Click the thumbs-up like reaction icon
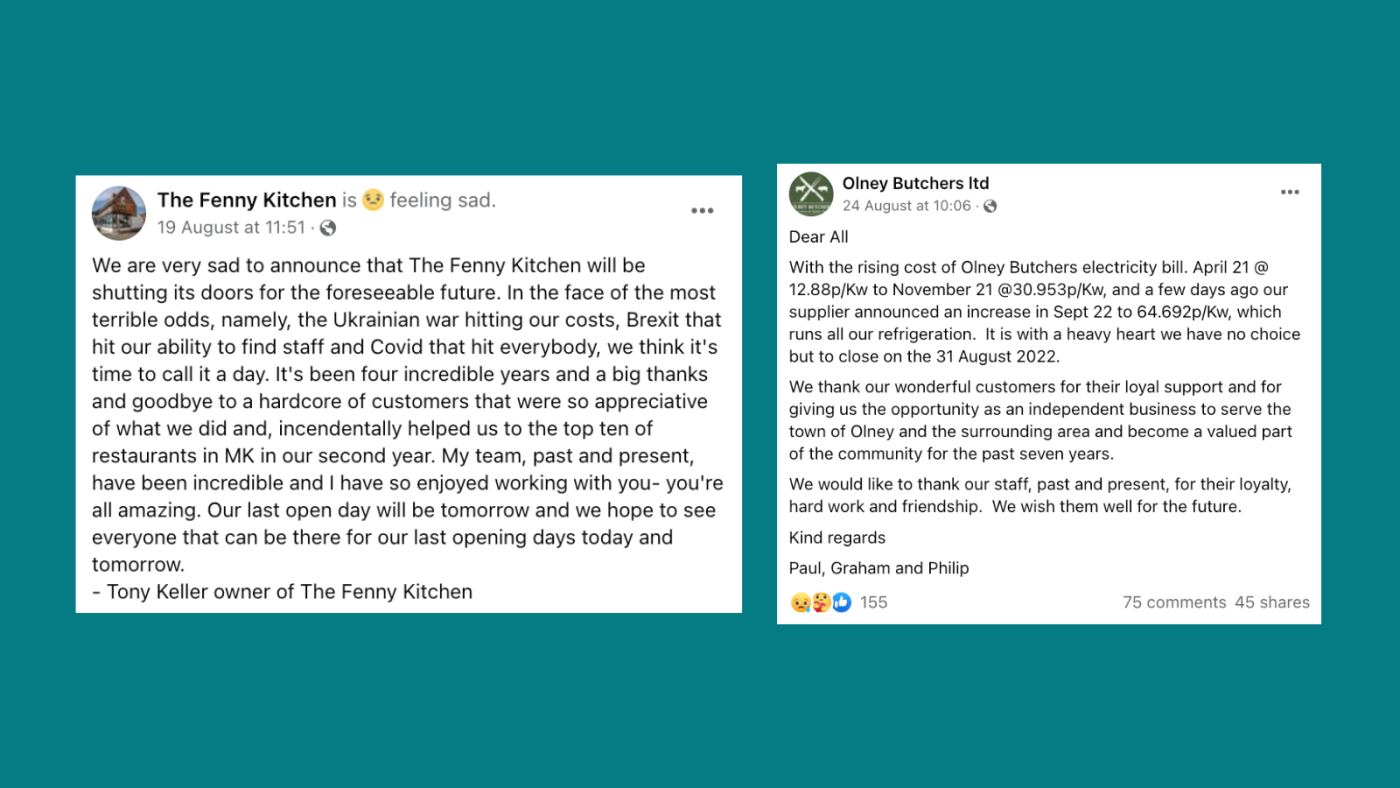Screen dimensions: 1400x788 pos(841,601)
